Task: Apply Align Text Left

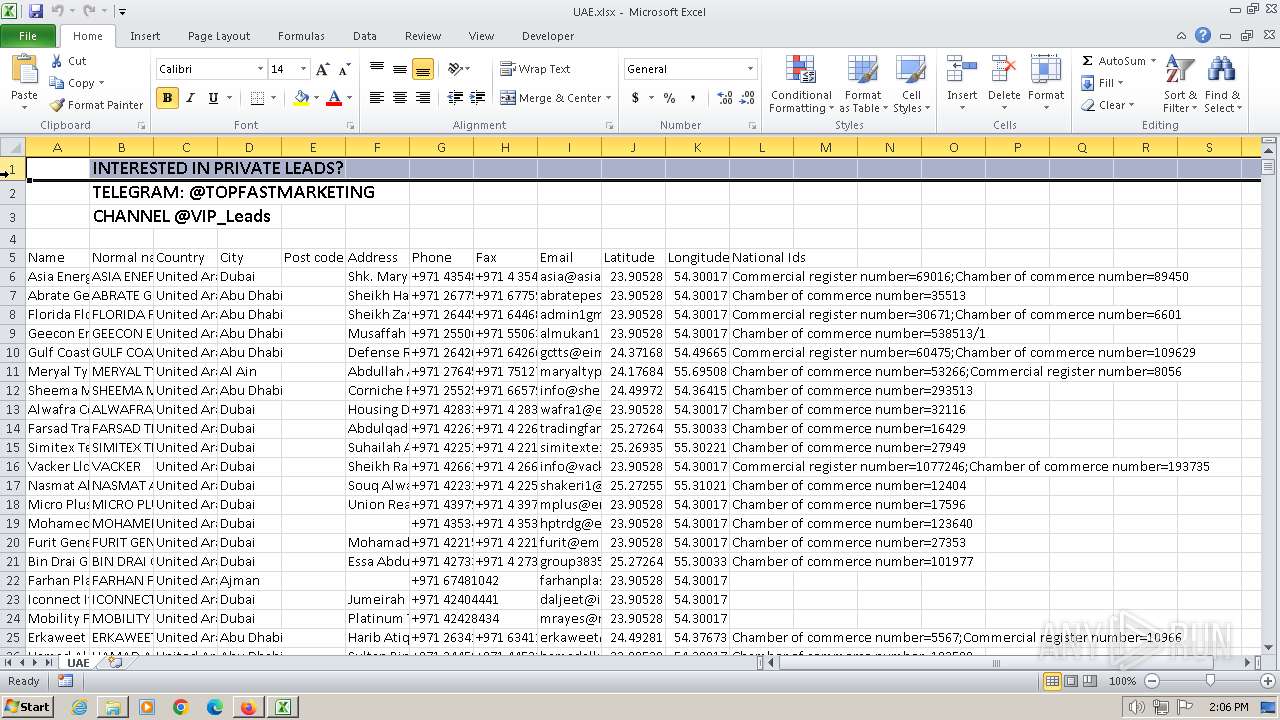Action: pos(377,98)
